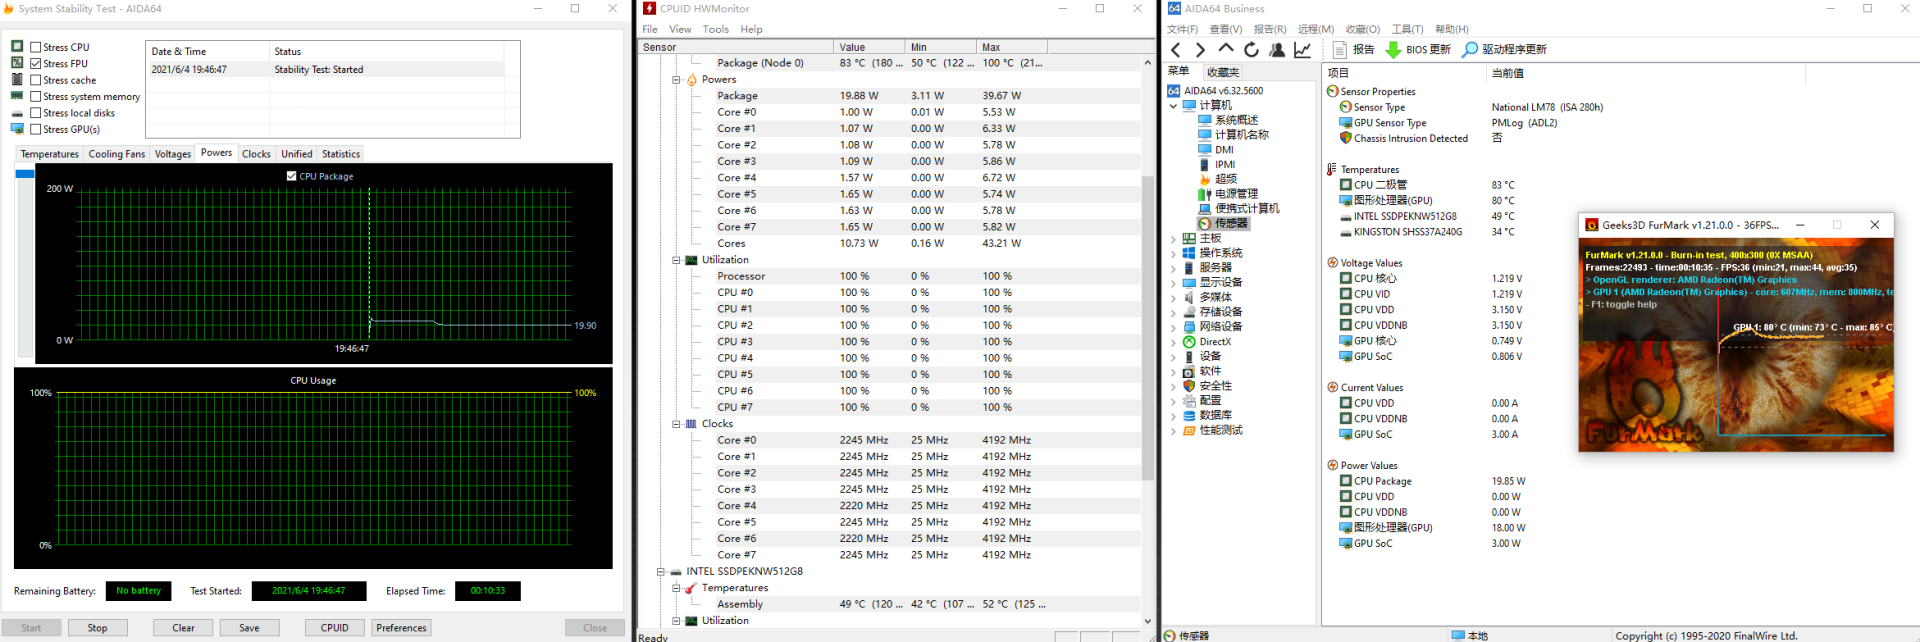1920x642 pixels.
Task: Expand the 网络设备 node in AIDA64 tree
Action: (1173, 327)
